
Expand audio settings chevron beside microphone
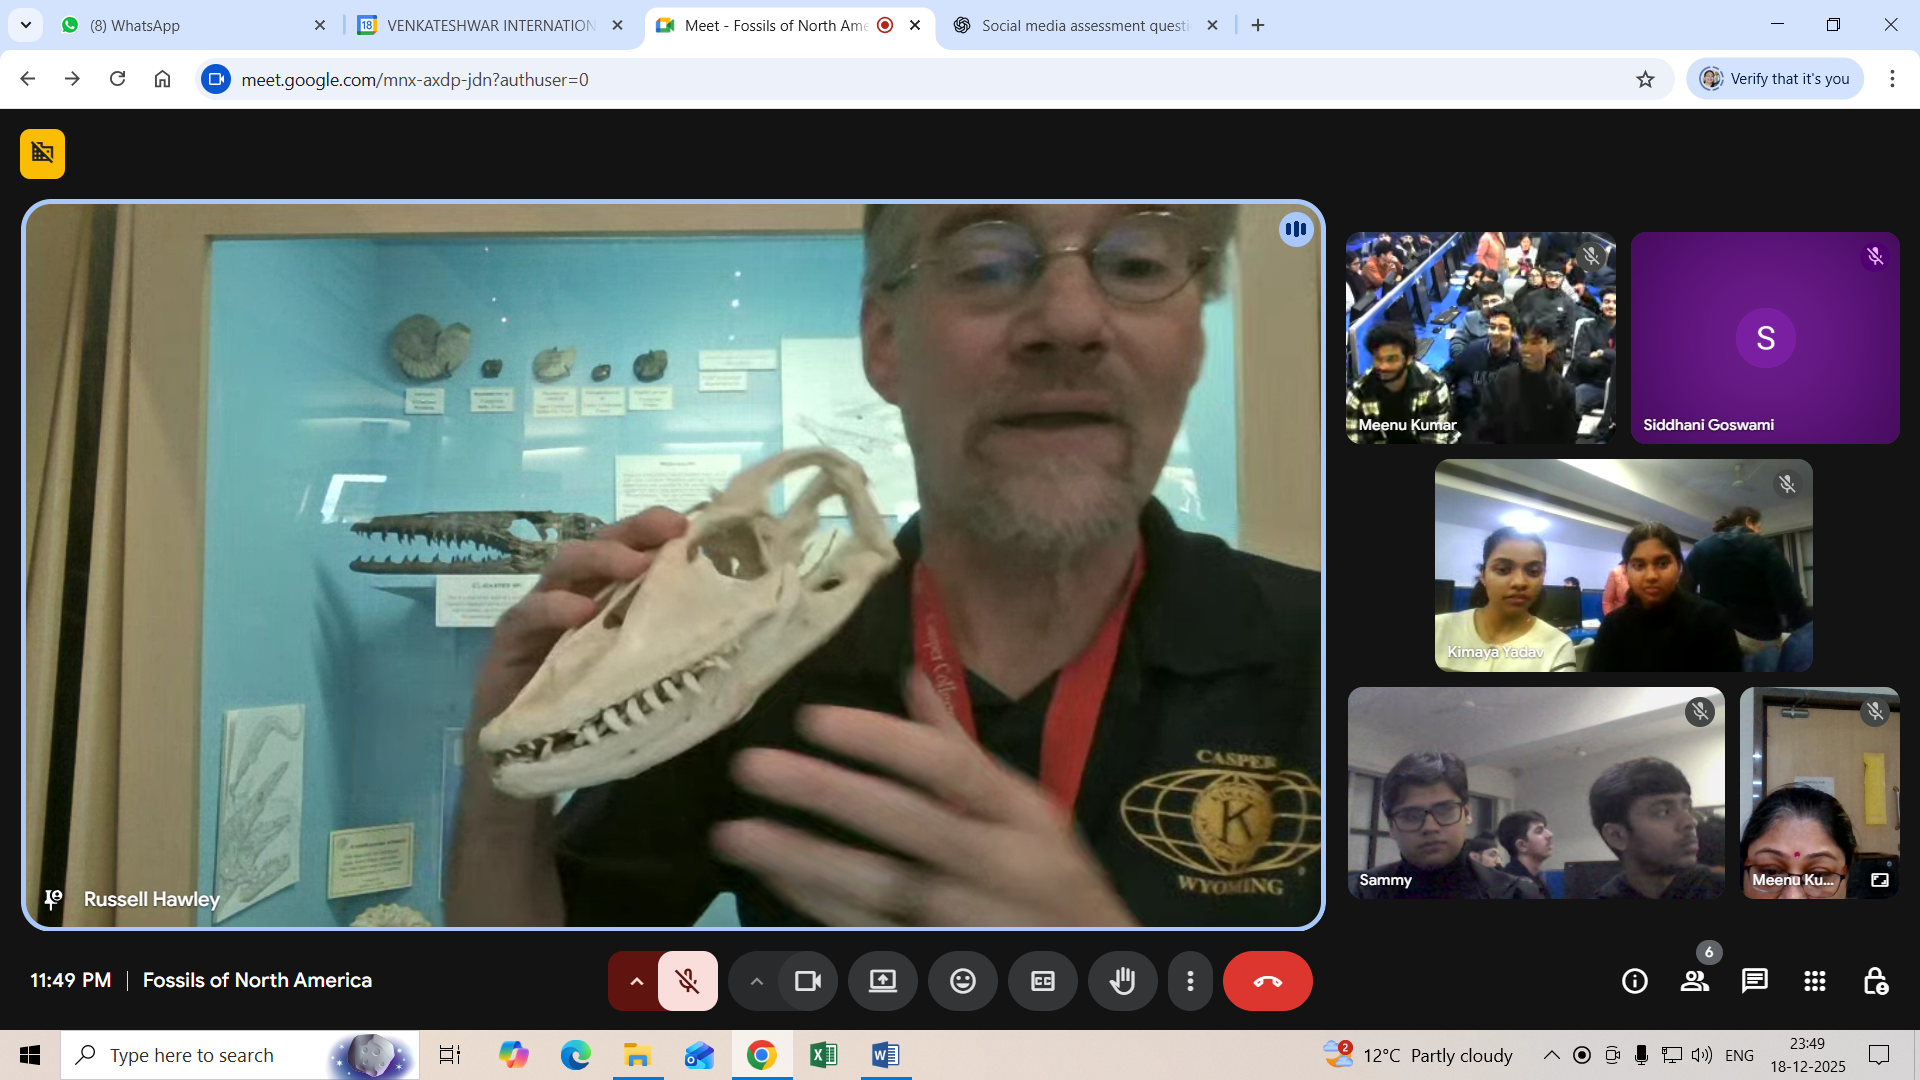tap(636, 981)
